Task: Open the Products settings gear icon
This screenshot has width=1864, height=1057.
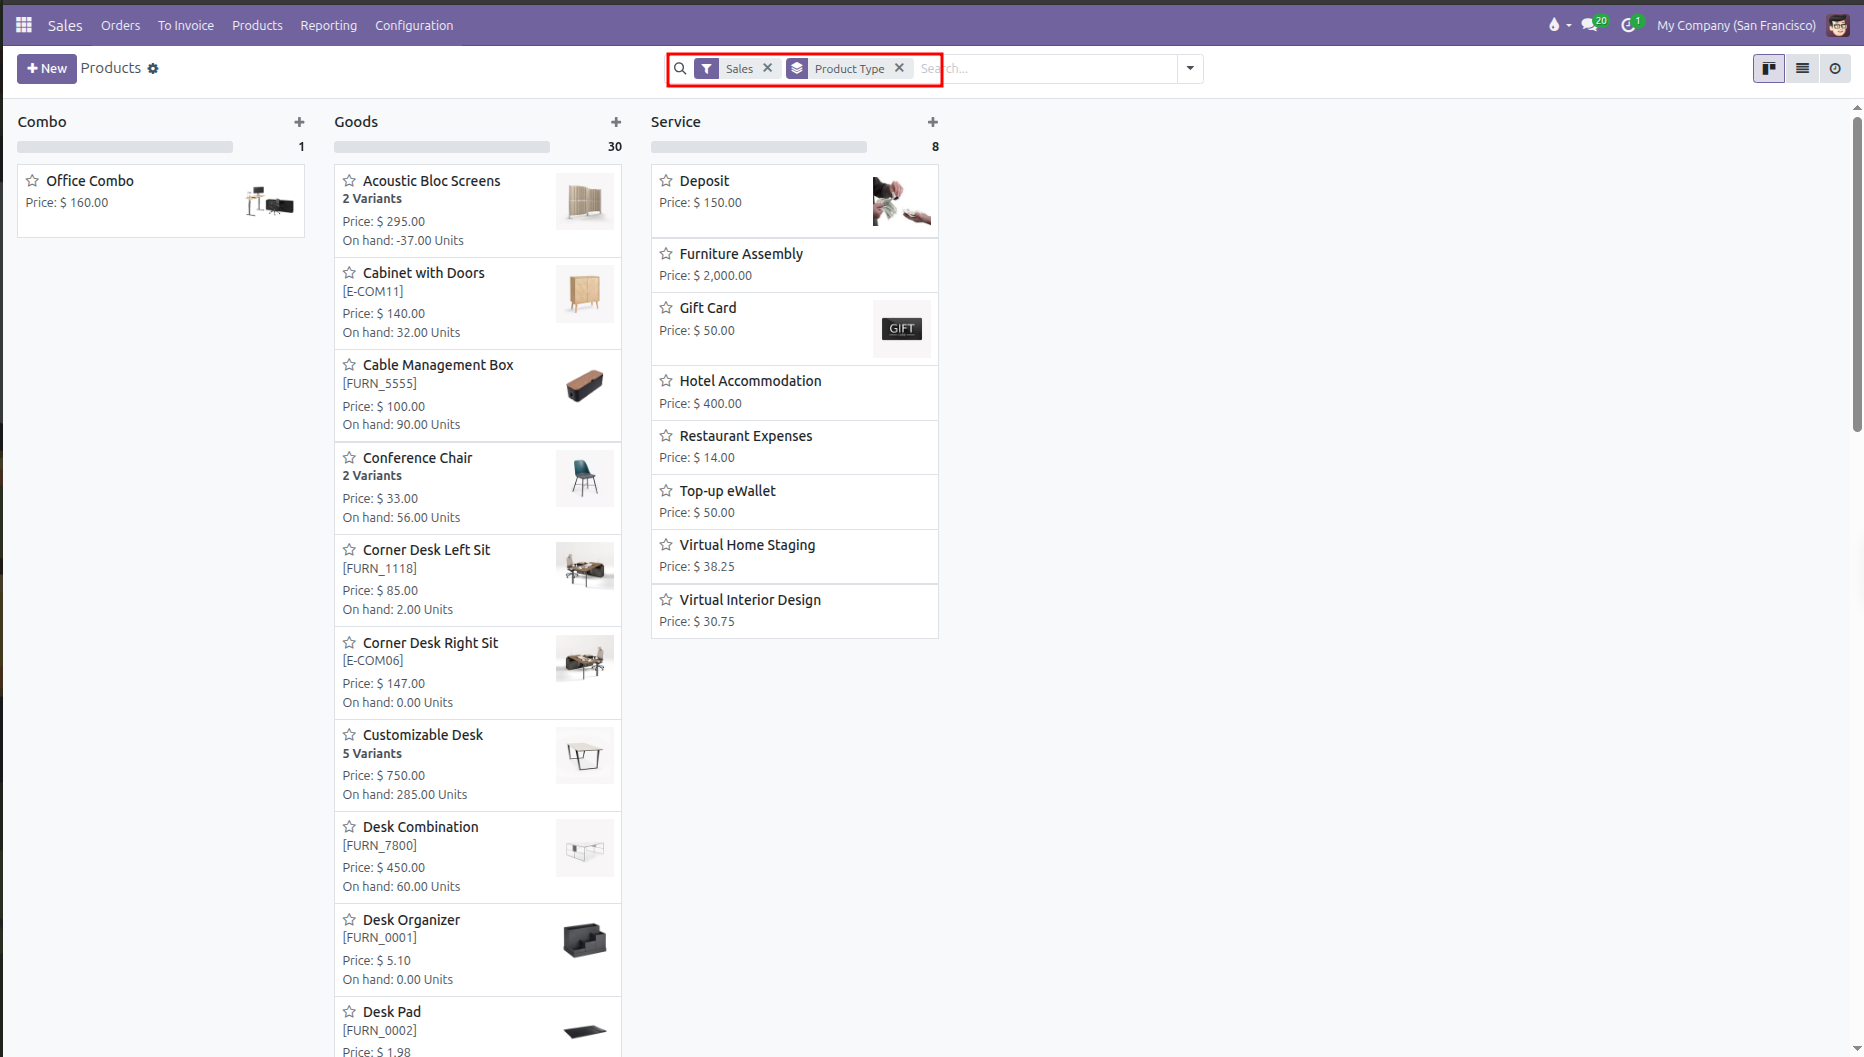Action: point(153,69)
